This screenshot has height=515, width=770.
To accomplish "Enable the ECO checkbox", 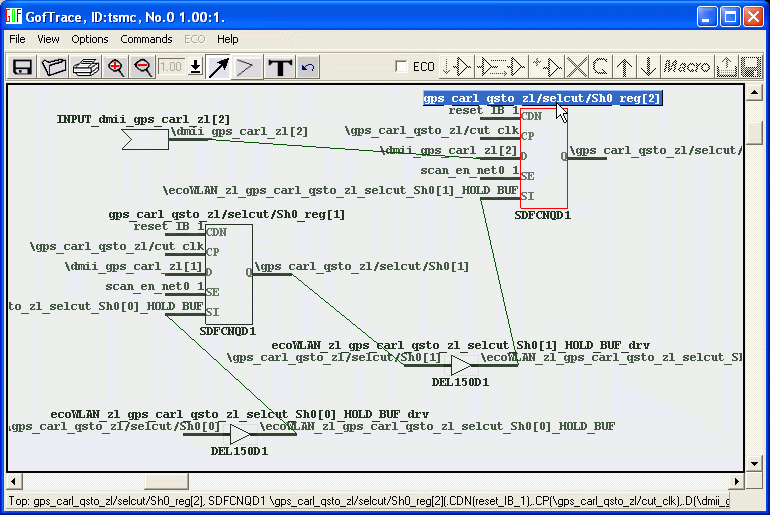I will 401,67.
